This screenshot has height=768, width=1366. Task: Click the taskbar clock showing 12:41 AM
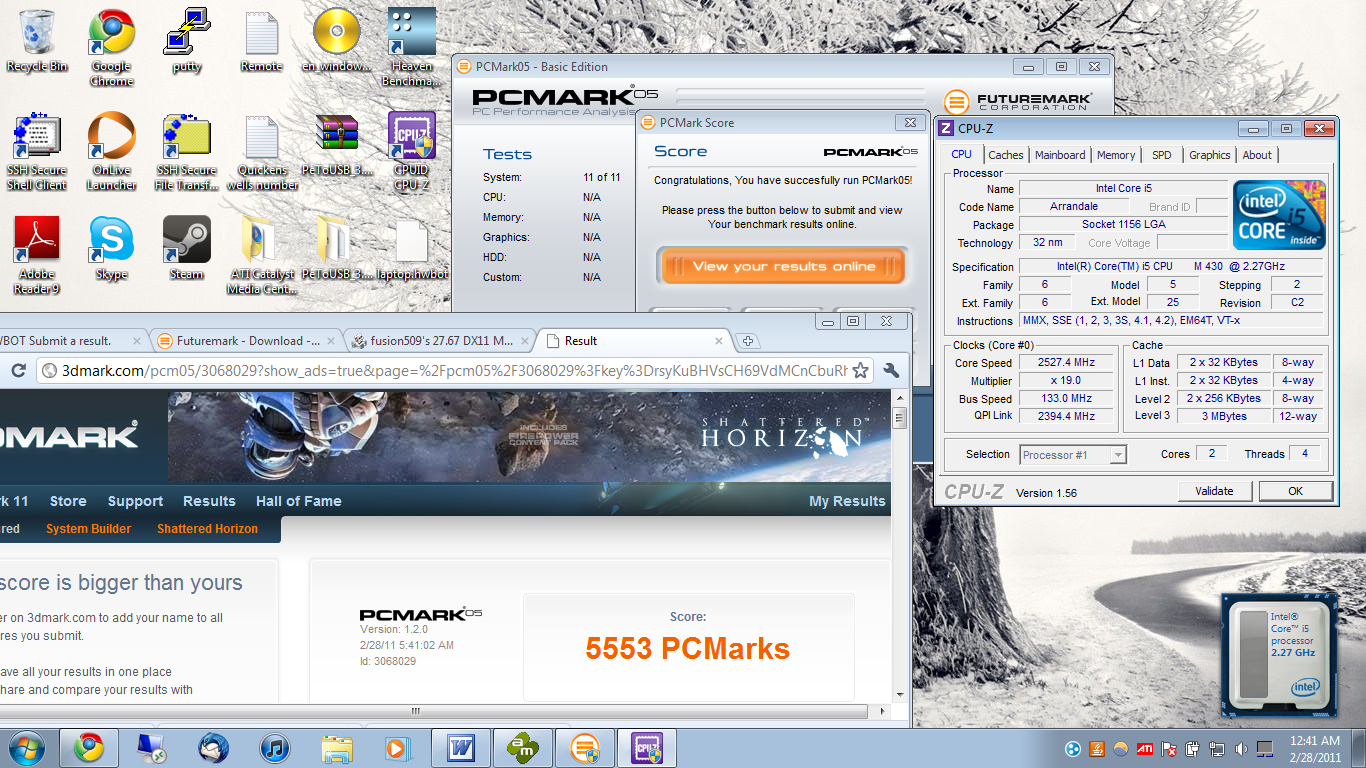coord(1314,748)
